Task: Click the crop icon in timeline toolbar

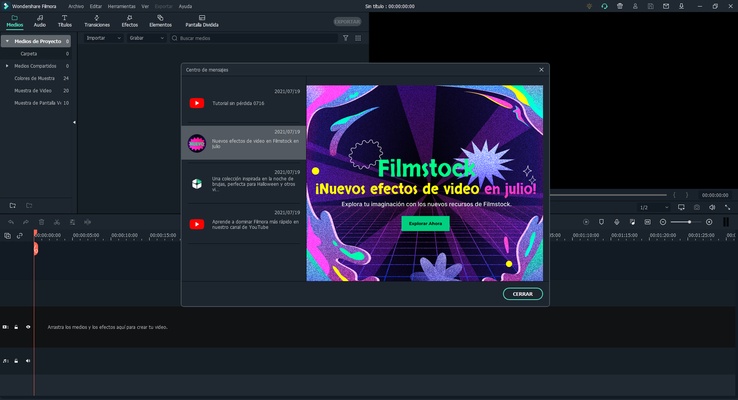Action: pyautogui.click(x=72, y=222)
